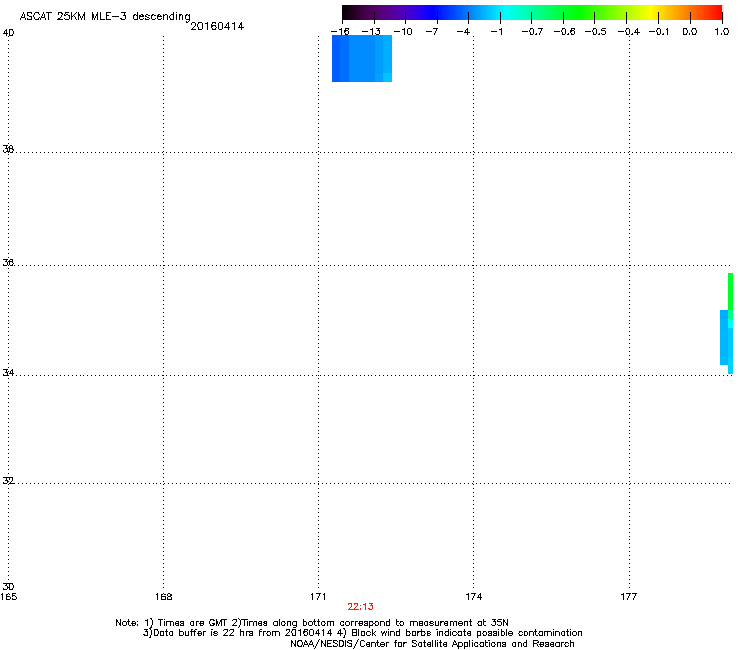Click the 0.0 color scale label

coord(690,32)
